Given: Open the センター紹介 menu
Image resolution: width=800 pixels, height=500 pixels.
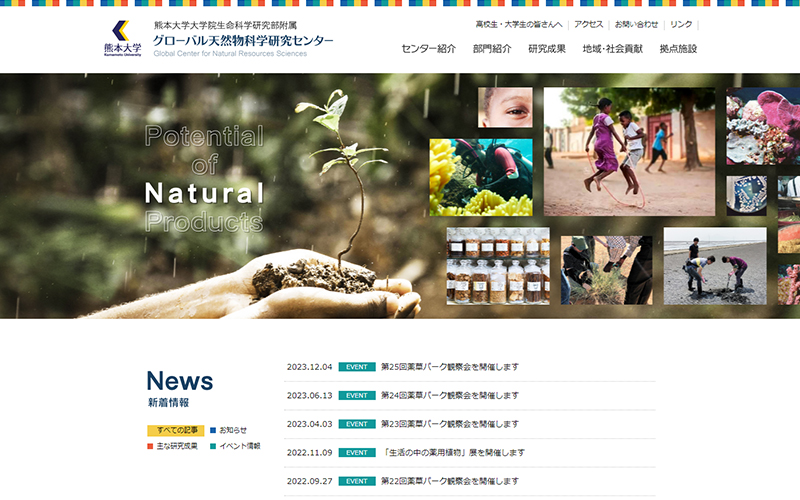Looking at the screenshot, I should [429, 49].
